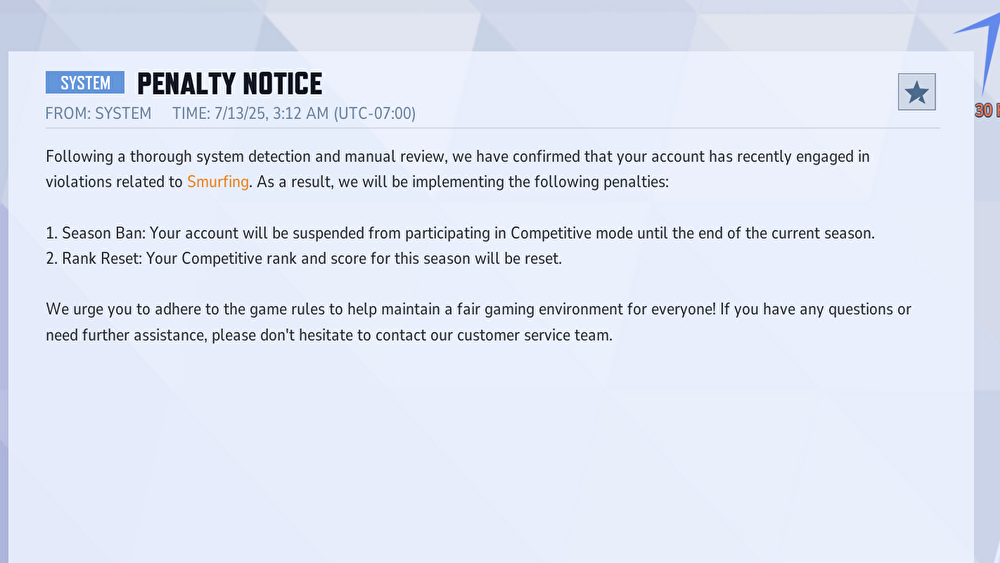Click the background strip left of the panel
This screenshot has width=1000, height=563.
pyautogui.click(x=4, y=306)
